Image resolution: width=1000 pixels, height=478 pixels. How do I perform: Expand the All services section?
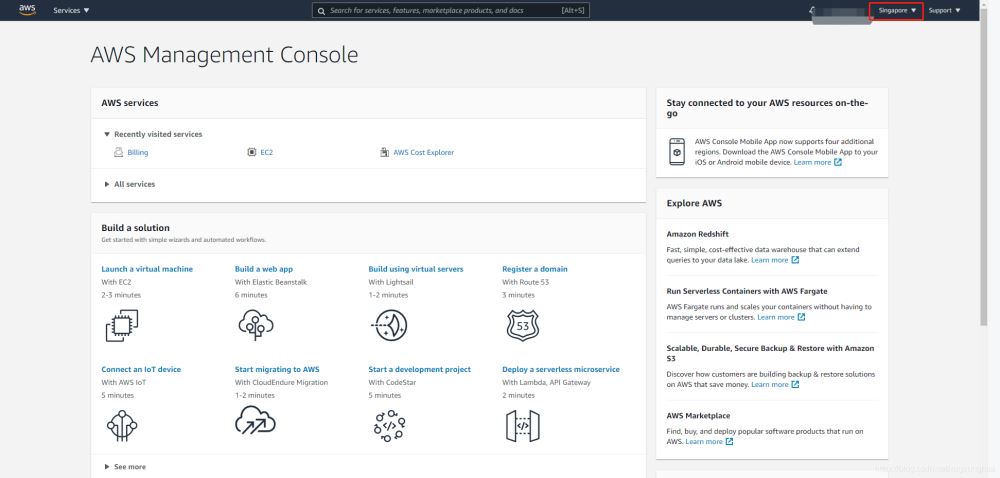pos(134,184)
